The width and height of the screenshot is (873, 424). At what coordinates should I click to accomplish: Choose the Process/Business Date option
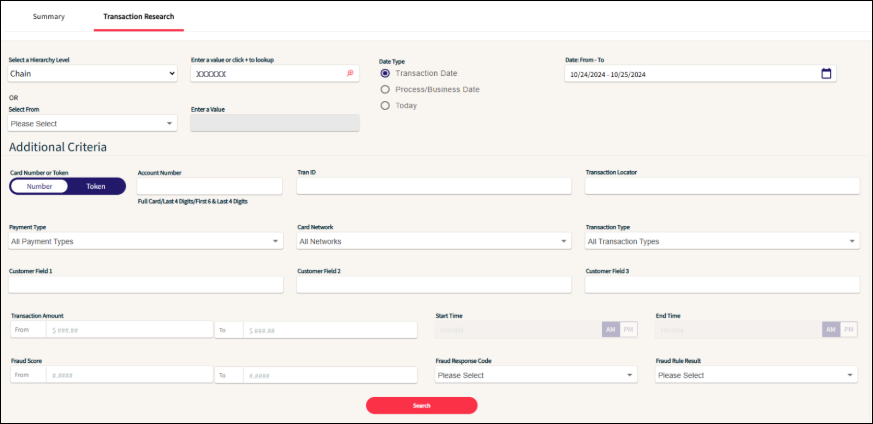[385, 89]
